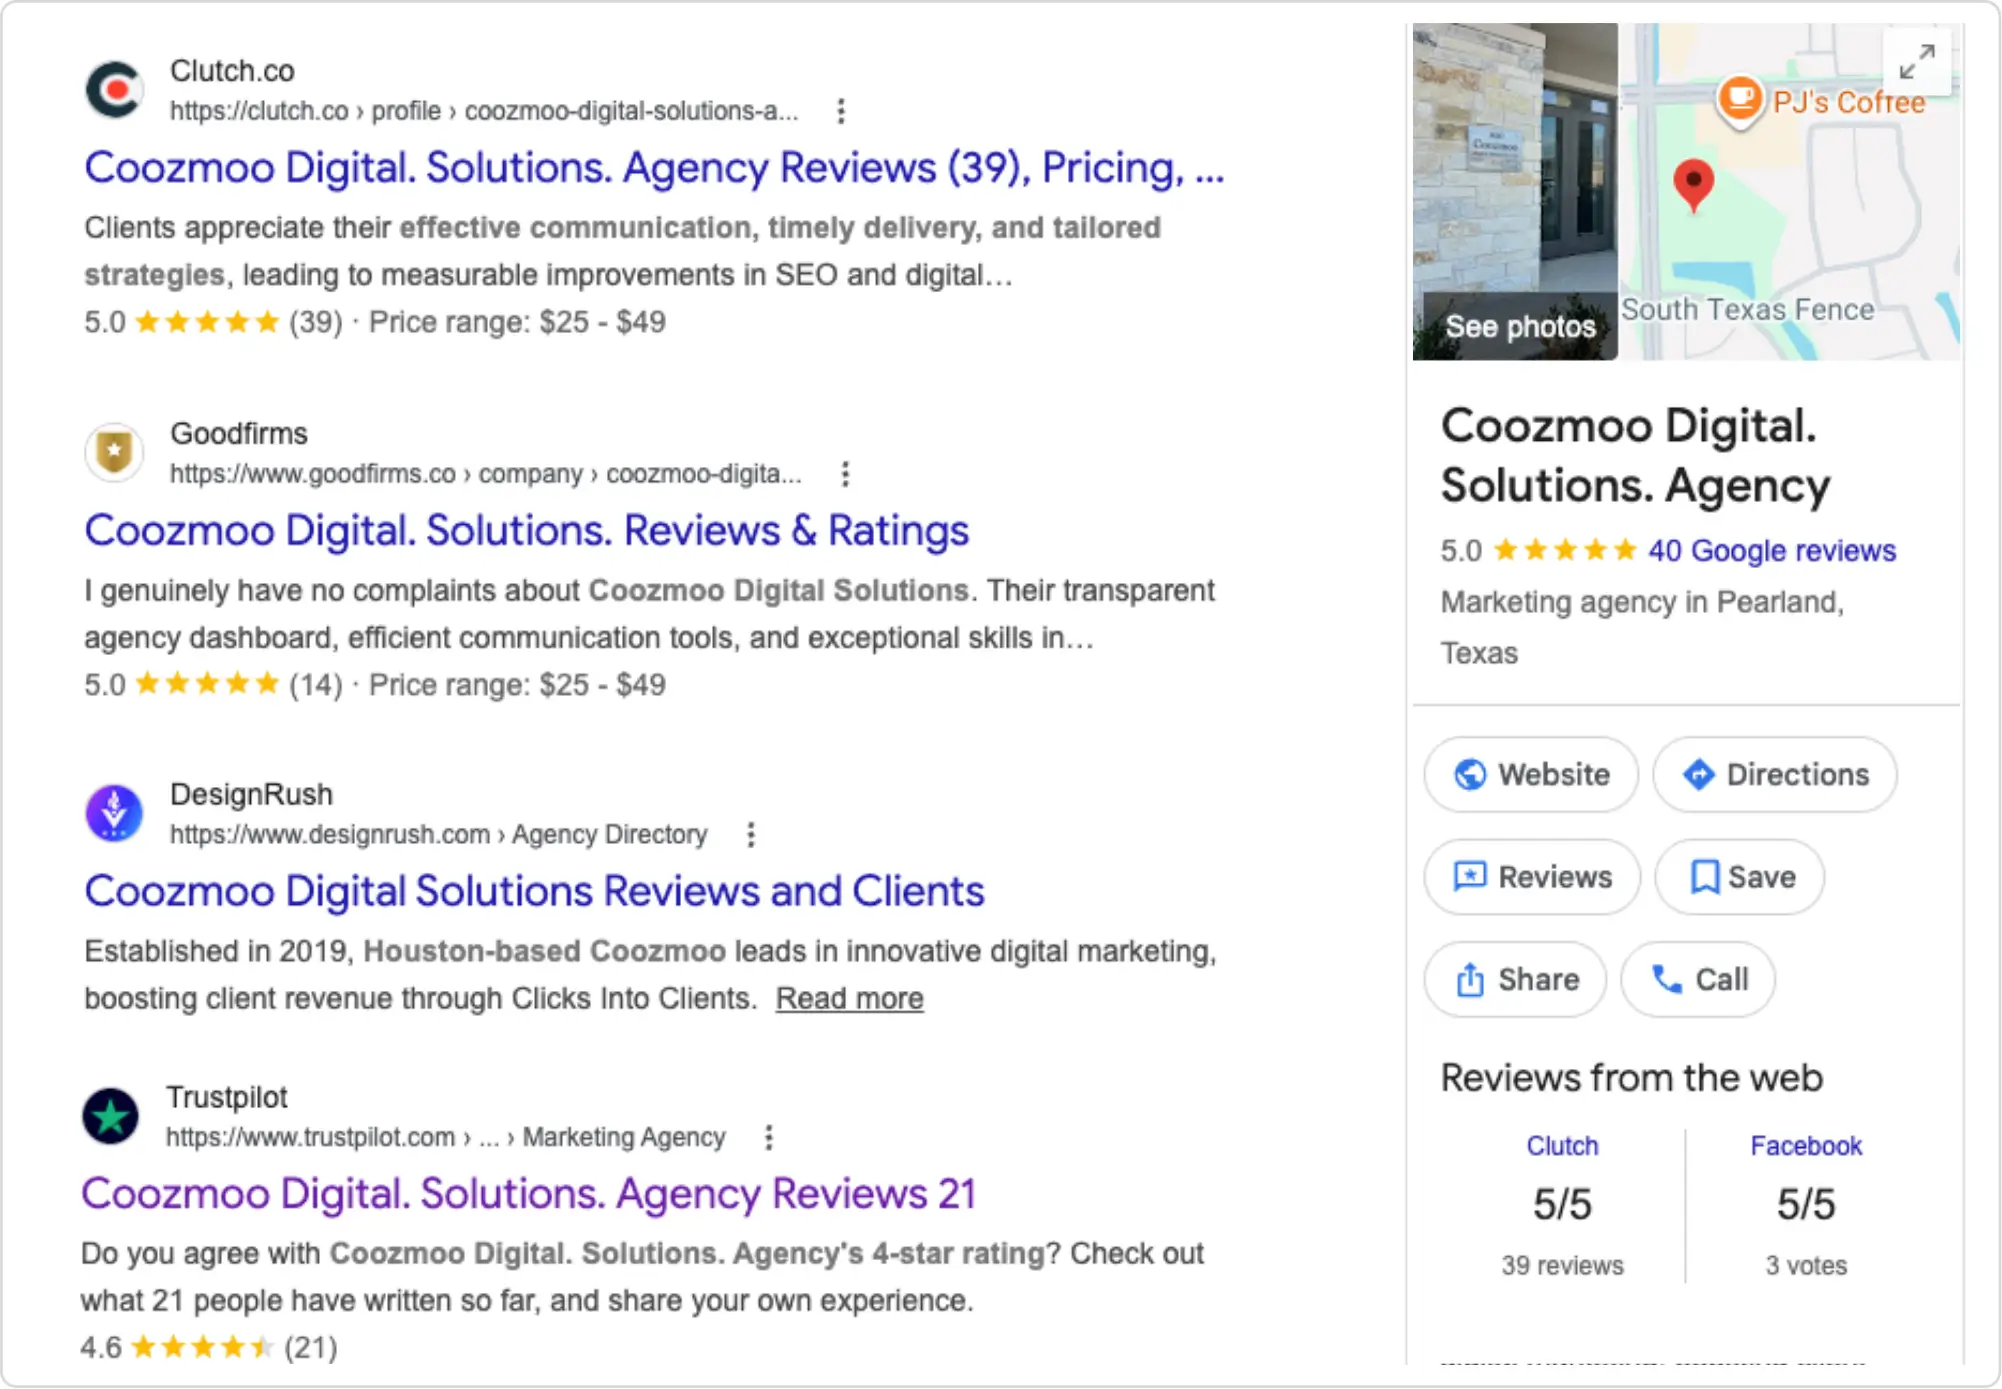Click the Clutch.co favicon

click(x=113, y=90)
